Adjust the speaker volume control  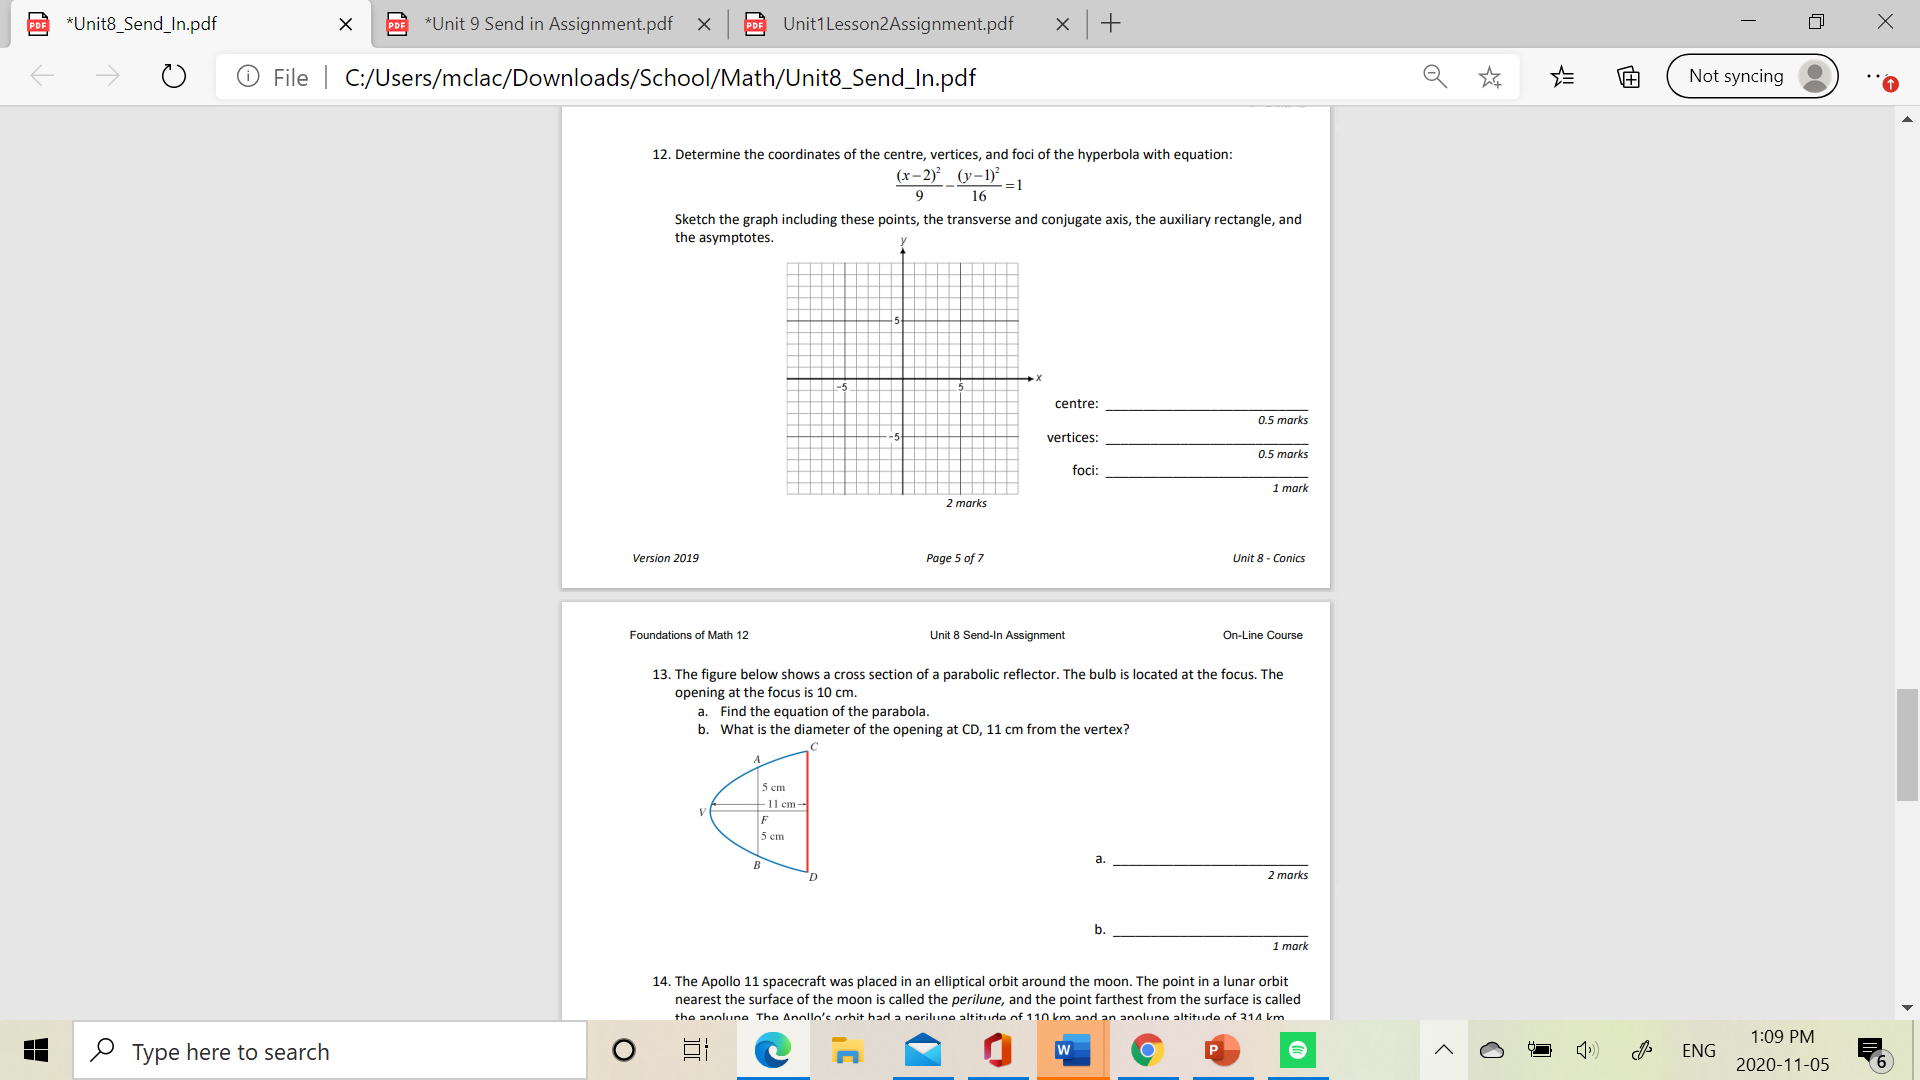1586,1050
